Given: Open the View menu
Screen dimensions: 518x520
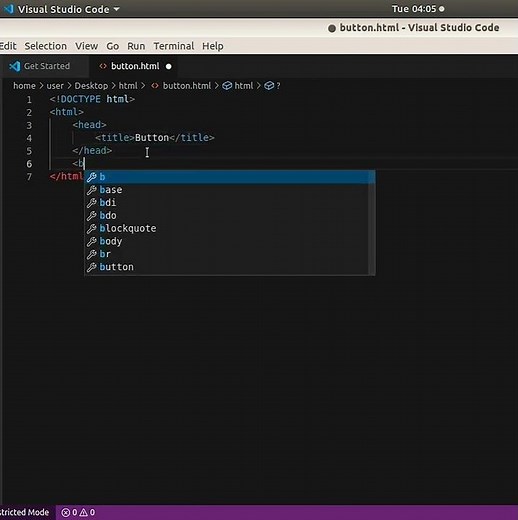Looking at the screenshot, I should click(86, 46).
